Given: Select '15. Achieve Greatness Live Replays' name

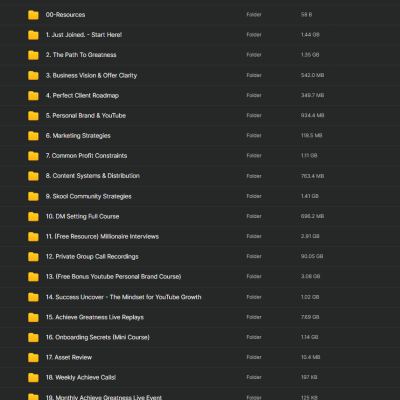Looking at the screenshot, I should tap(95, 317).
